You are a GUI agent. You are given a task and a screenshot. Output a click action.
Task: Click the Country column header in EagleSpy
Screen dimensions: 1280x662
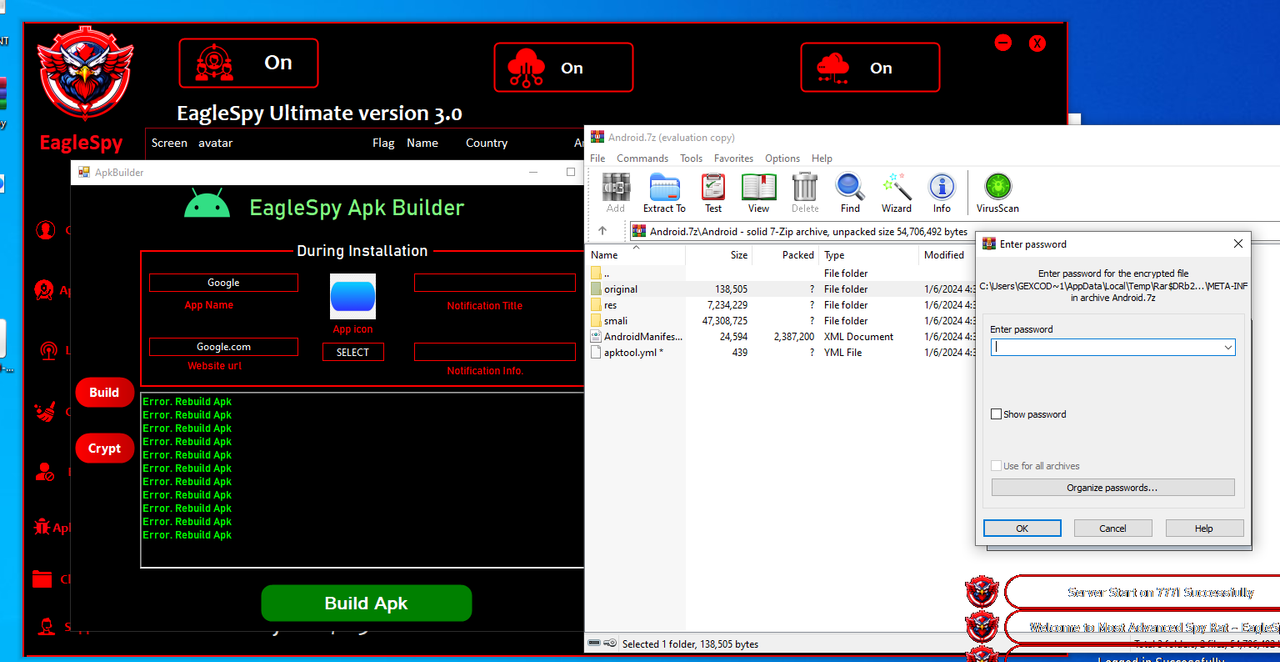(486, 143)
